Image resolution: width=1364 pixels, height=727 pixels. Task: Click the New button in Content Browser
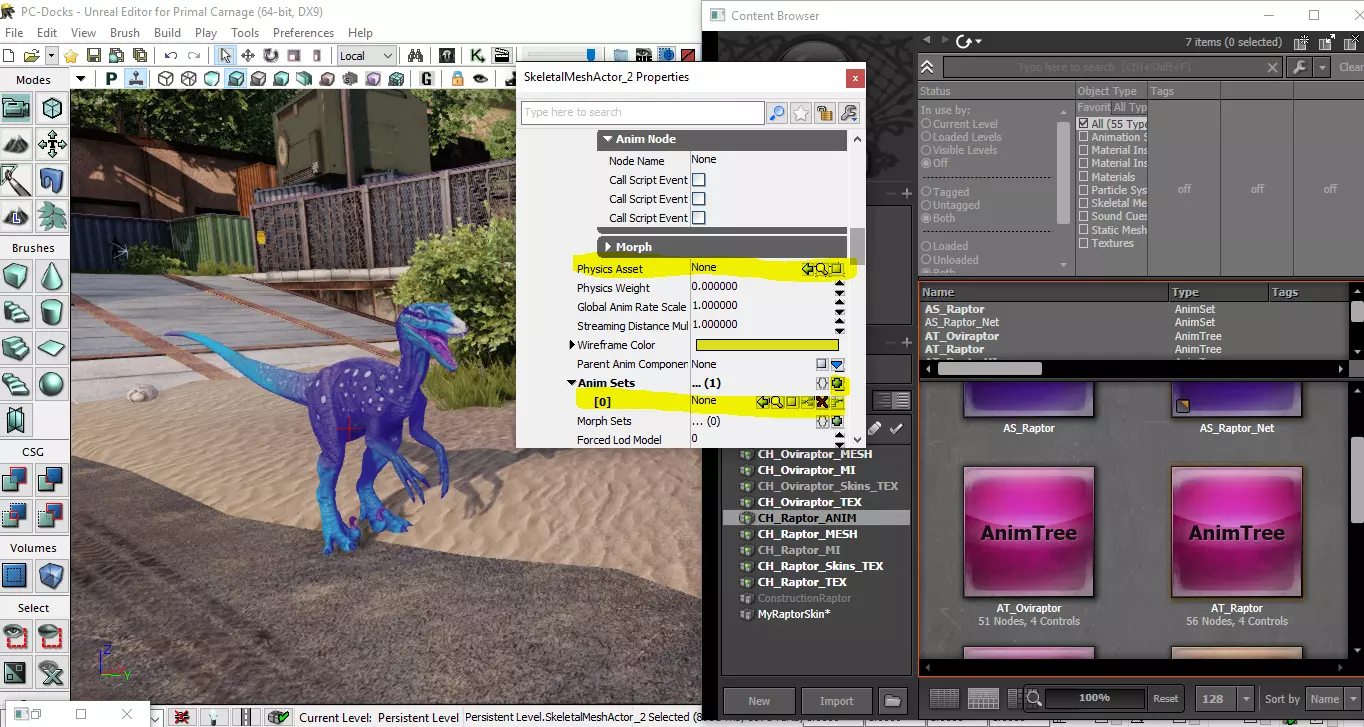(759, 701)
